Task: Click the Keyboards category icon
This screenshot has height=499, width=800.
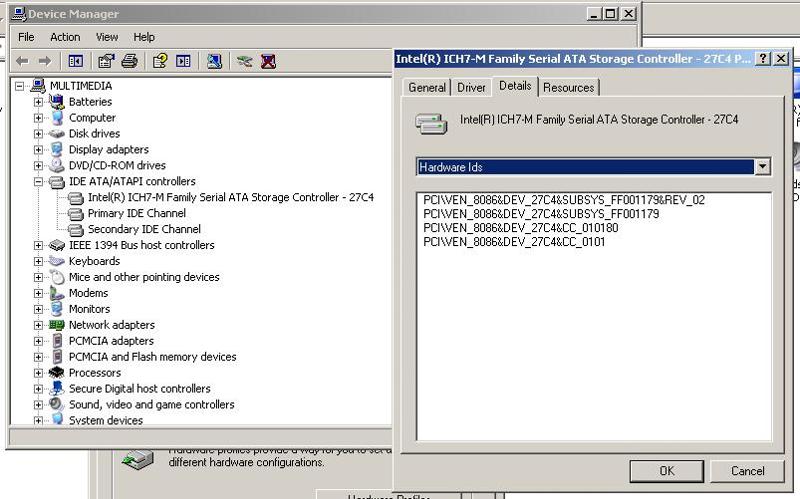Action: [57, 261]
